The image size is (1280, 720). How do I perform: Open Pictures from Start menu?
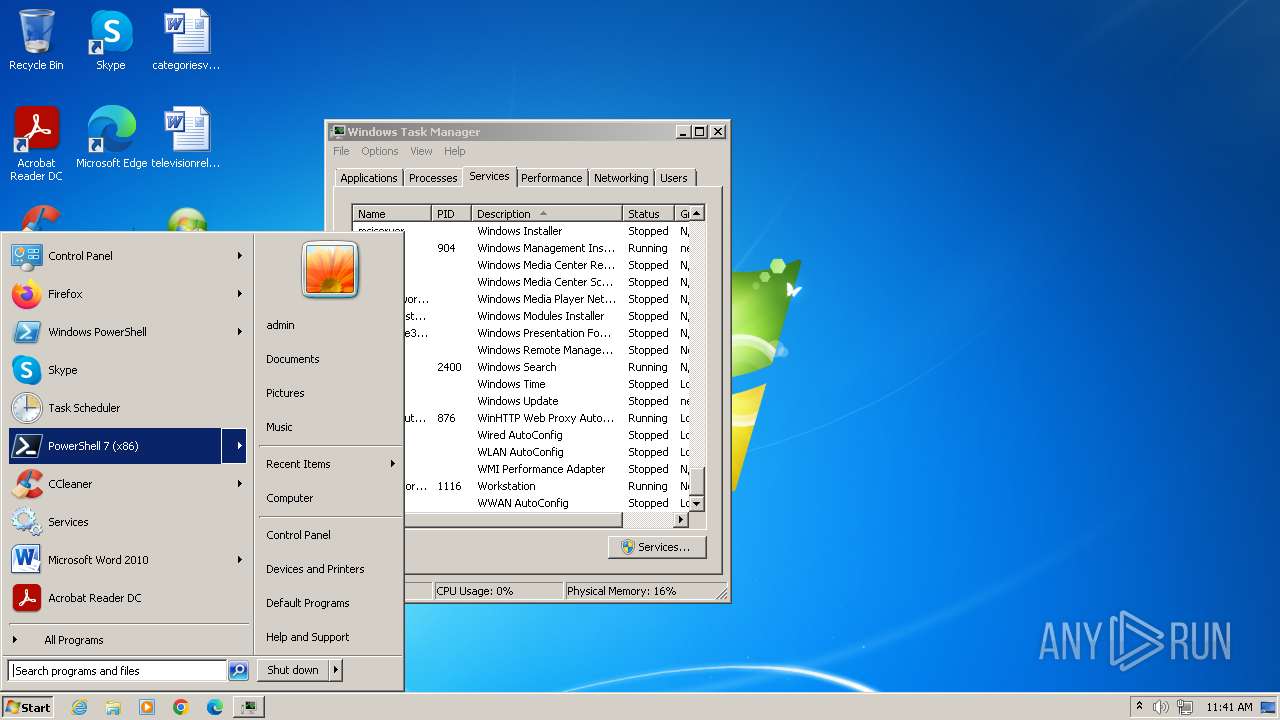pyautogui.click(x=331, y=393)
